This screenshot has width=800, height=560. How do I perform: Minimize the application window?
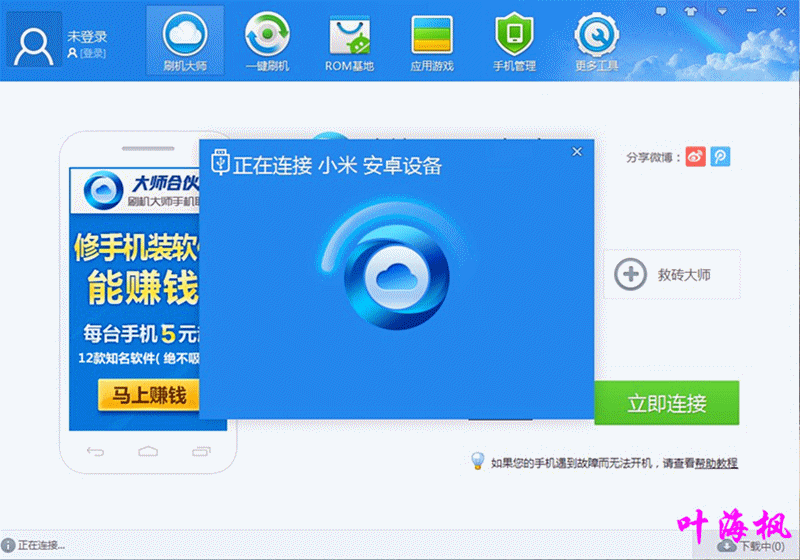point(752,11)
